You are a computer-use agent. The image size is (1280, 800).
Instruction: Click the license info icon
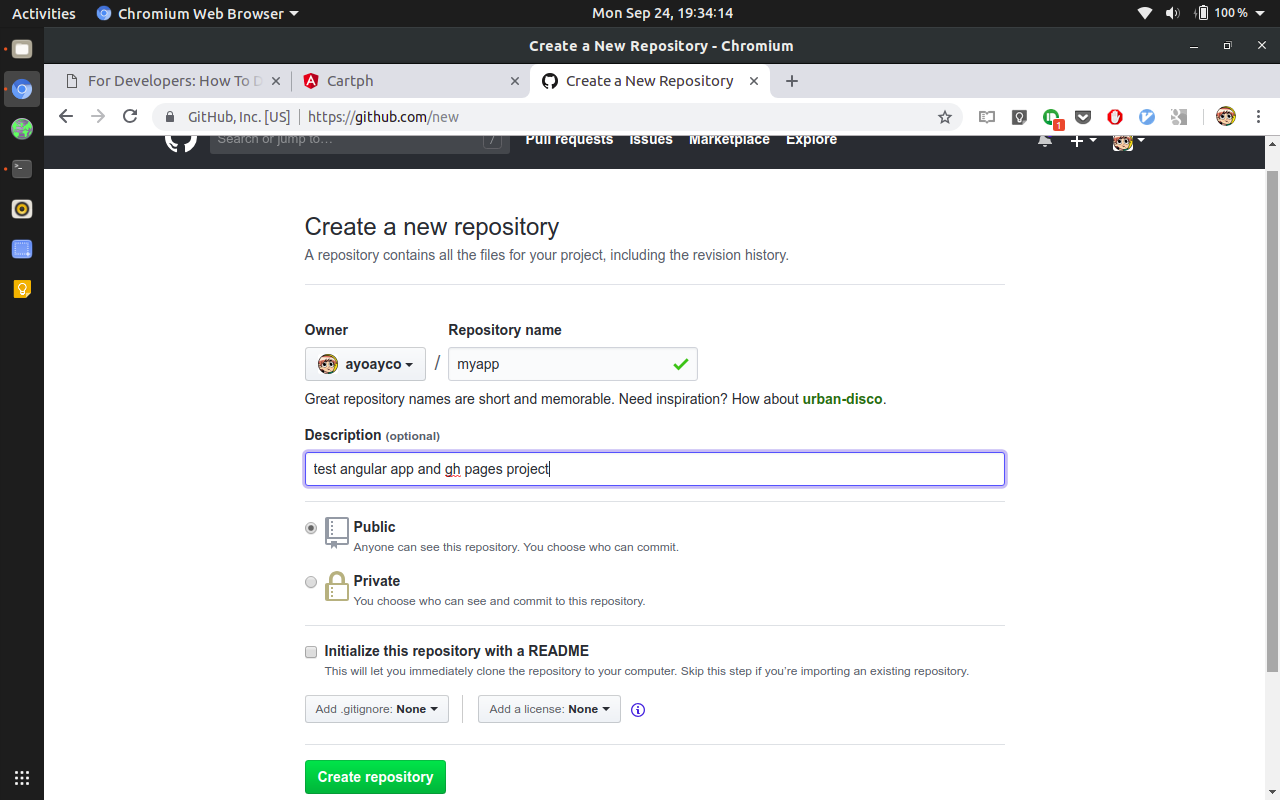click(638, 710)
